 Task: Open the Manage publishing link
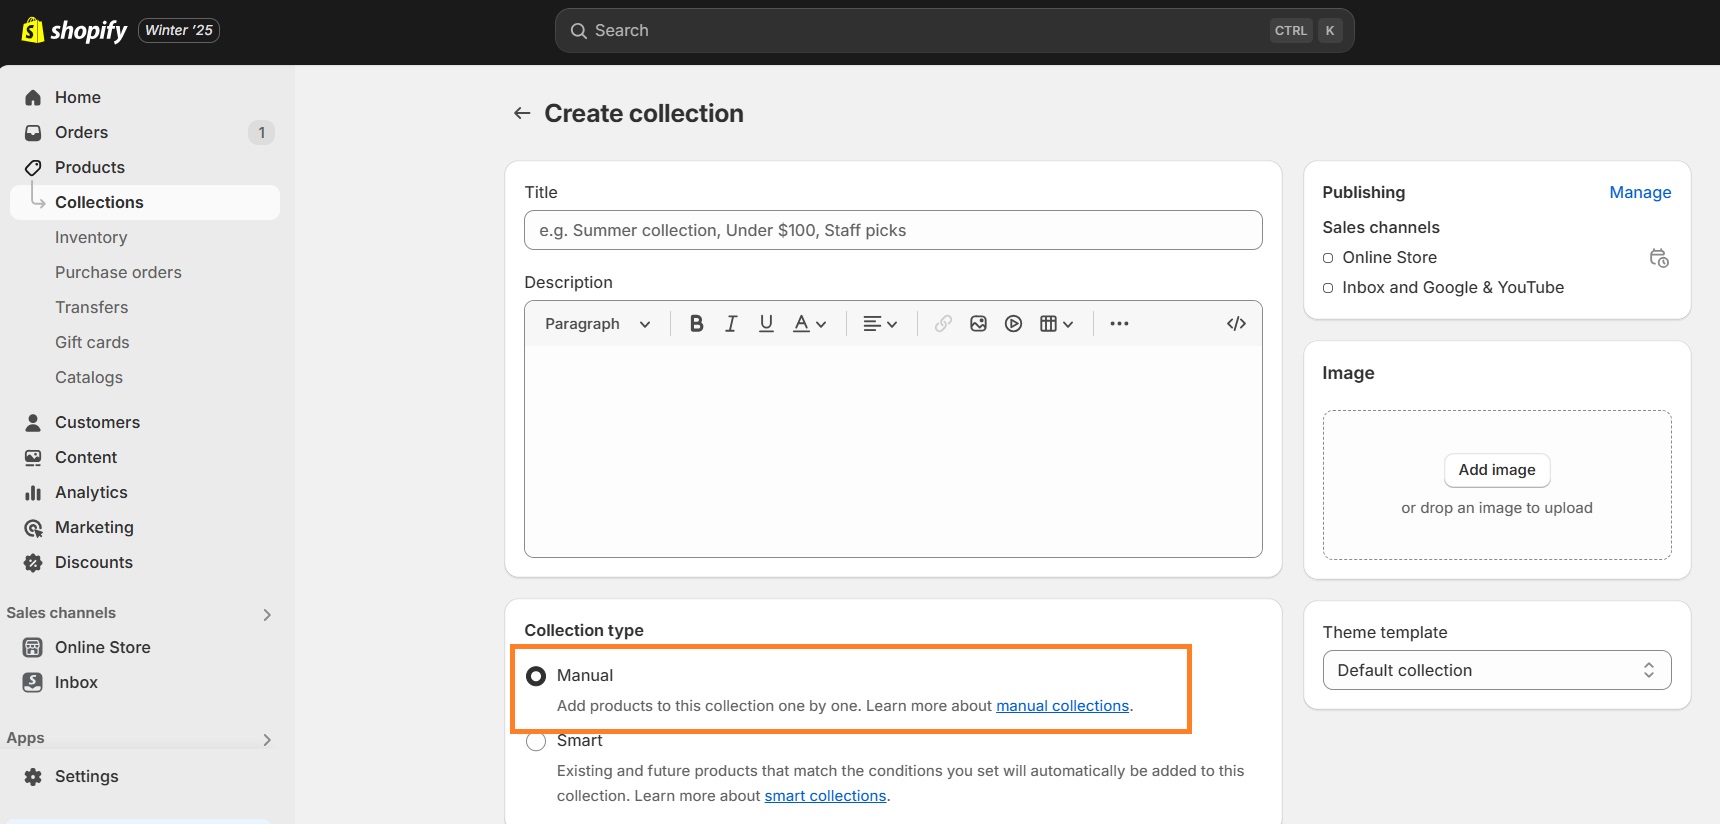click(1639, 192)
